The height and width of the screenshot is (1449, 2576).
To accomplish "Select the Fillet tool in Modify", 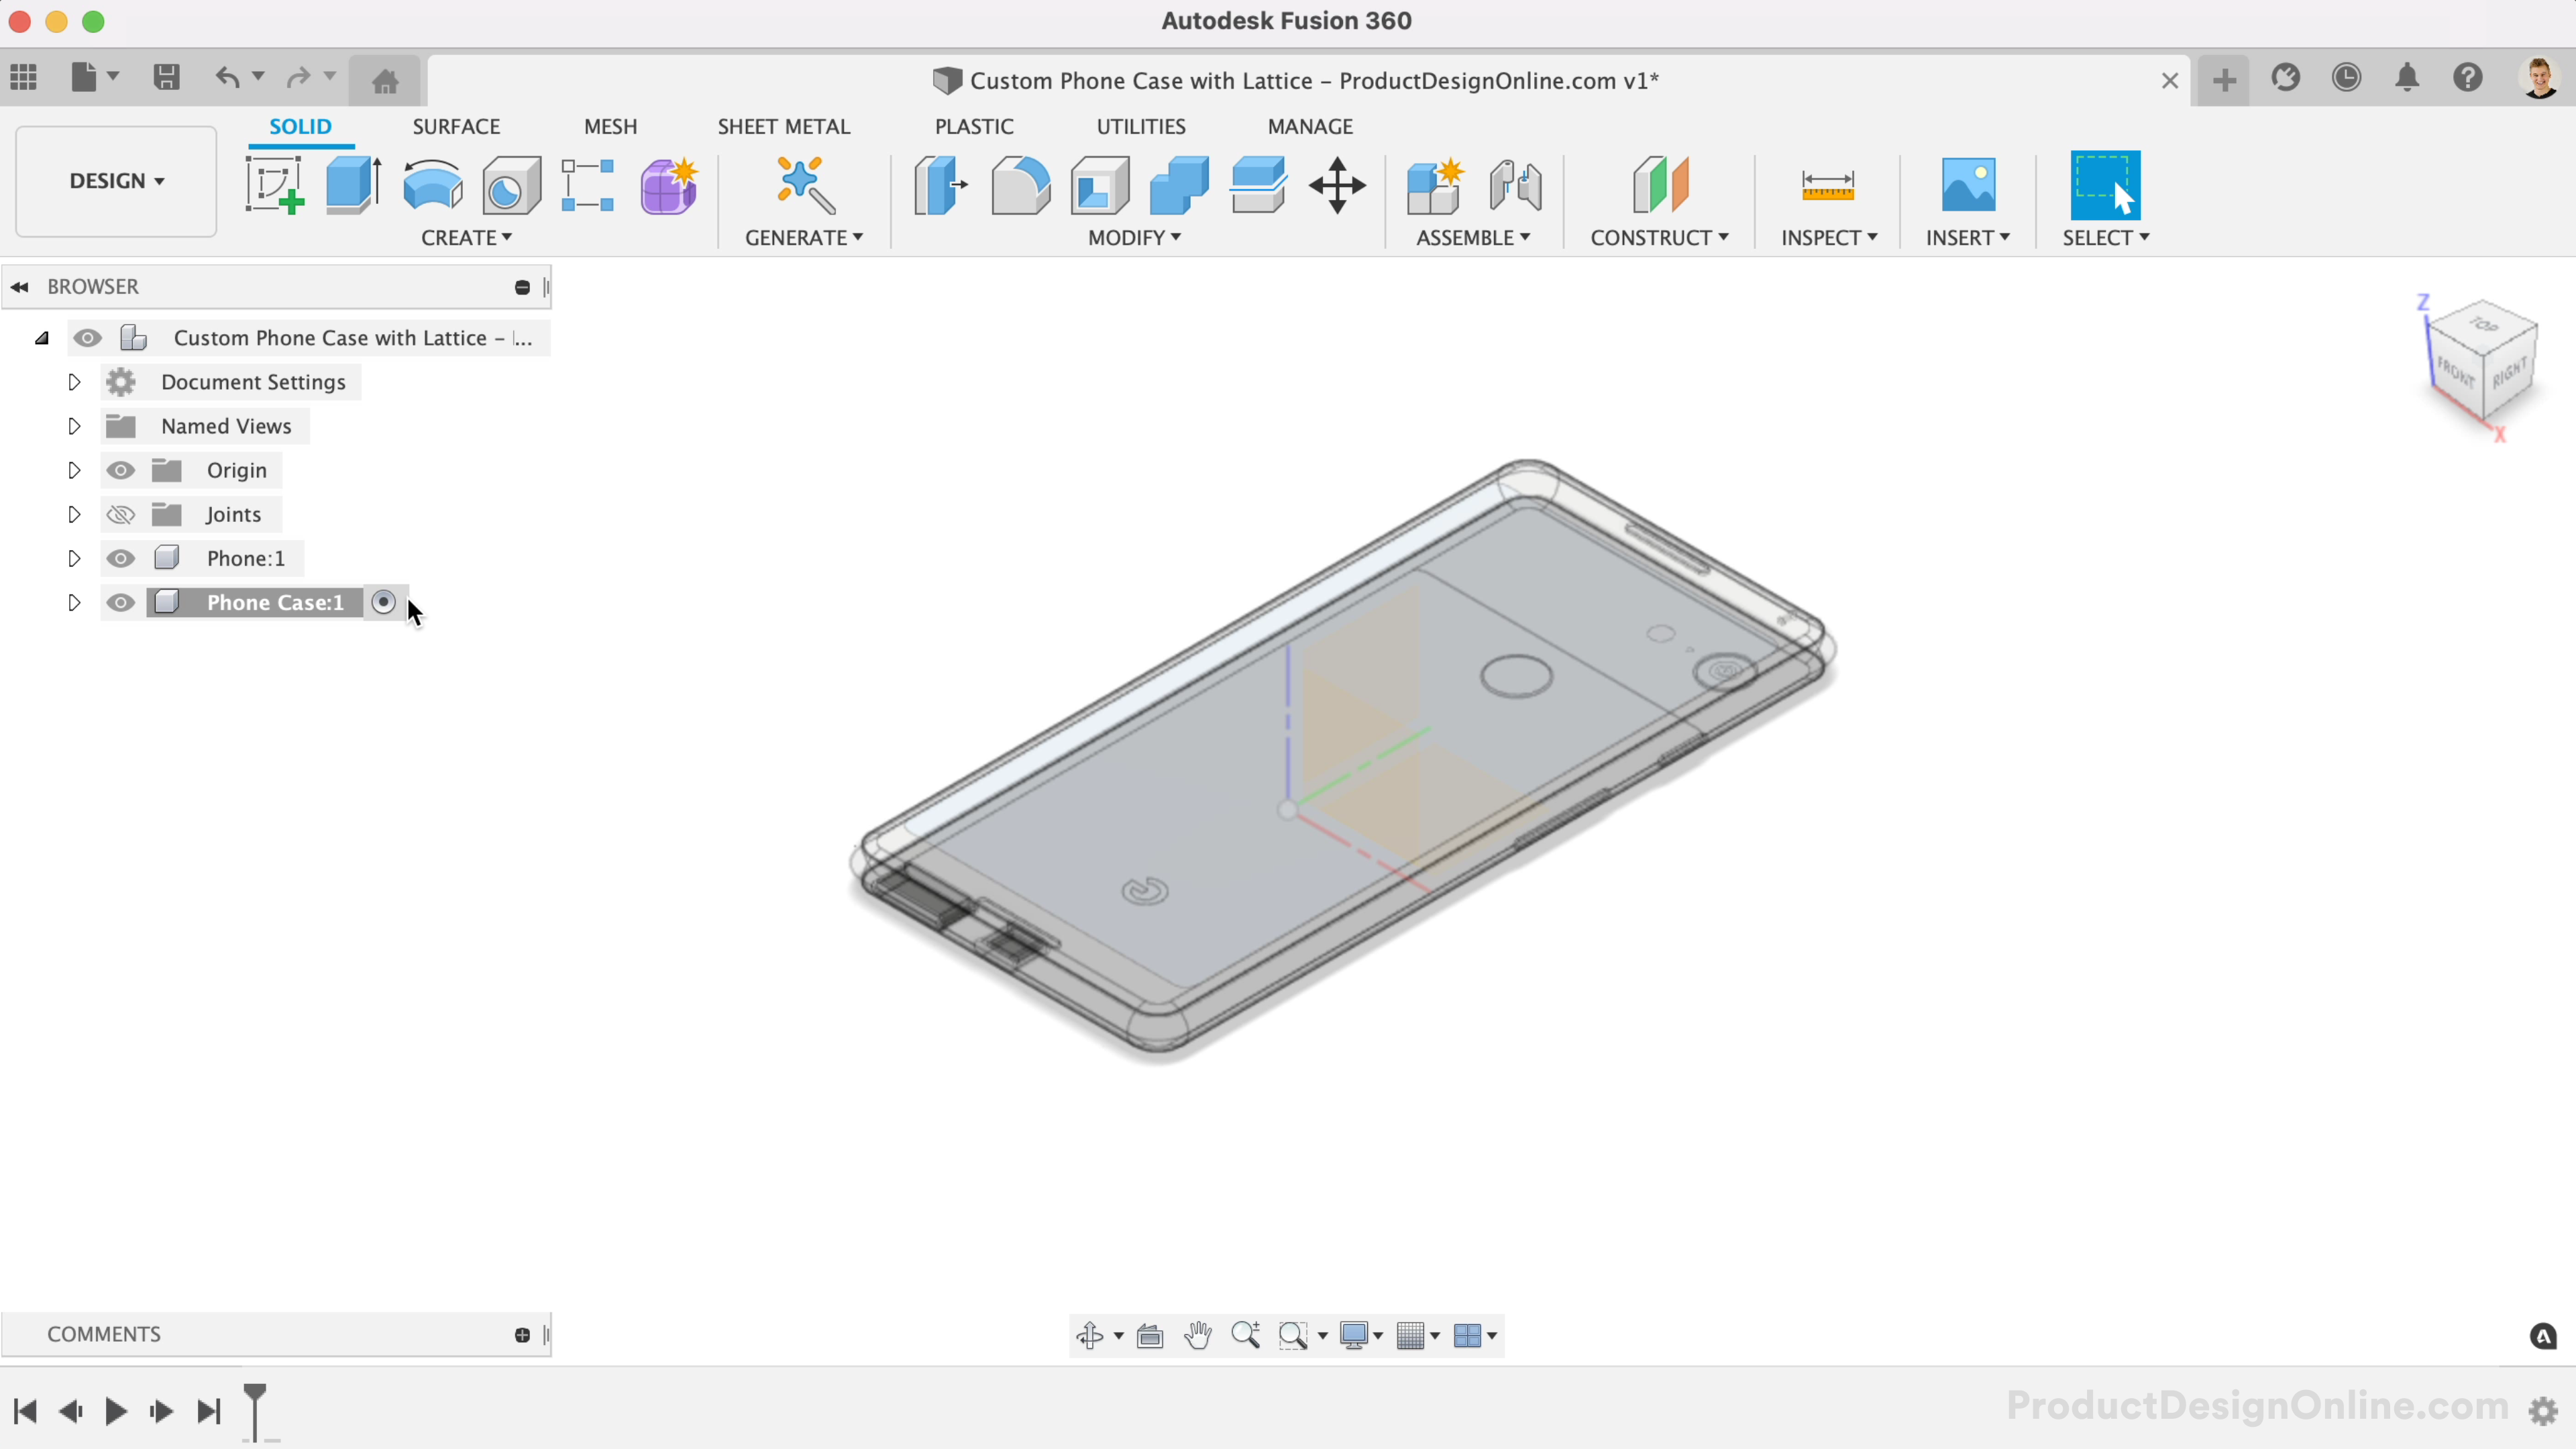I will coord(1020,186).
